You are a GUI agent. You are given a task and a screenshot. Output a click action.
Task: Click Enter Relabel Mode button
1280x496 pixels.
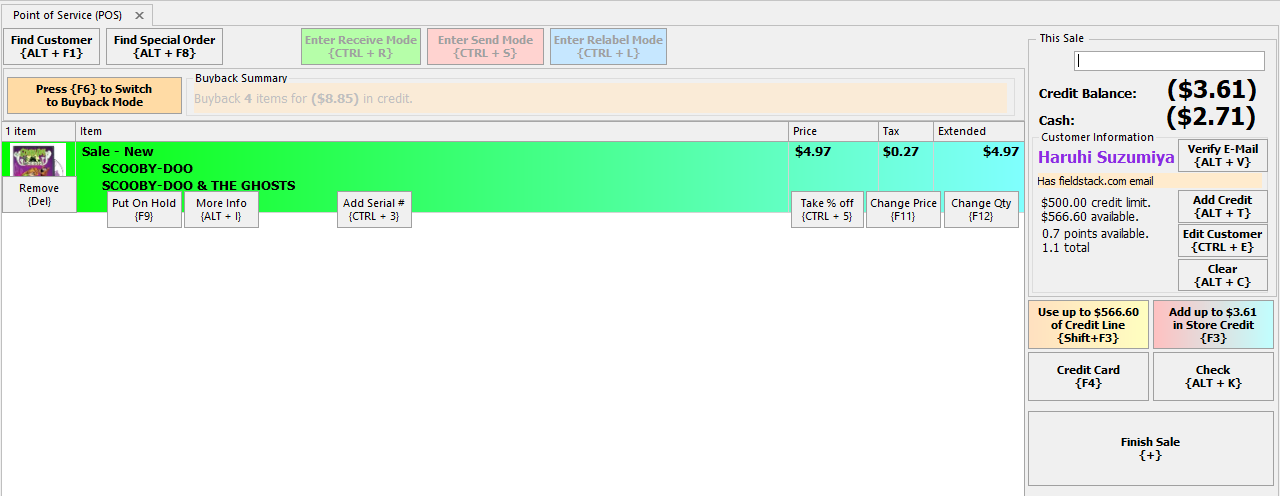(x=608, y=47)
